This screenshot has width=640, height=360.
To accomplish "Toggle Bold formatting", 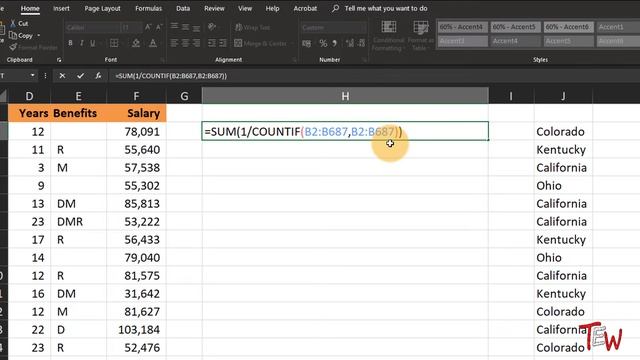I will (x=70, y=43).
